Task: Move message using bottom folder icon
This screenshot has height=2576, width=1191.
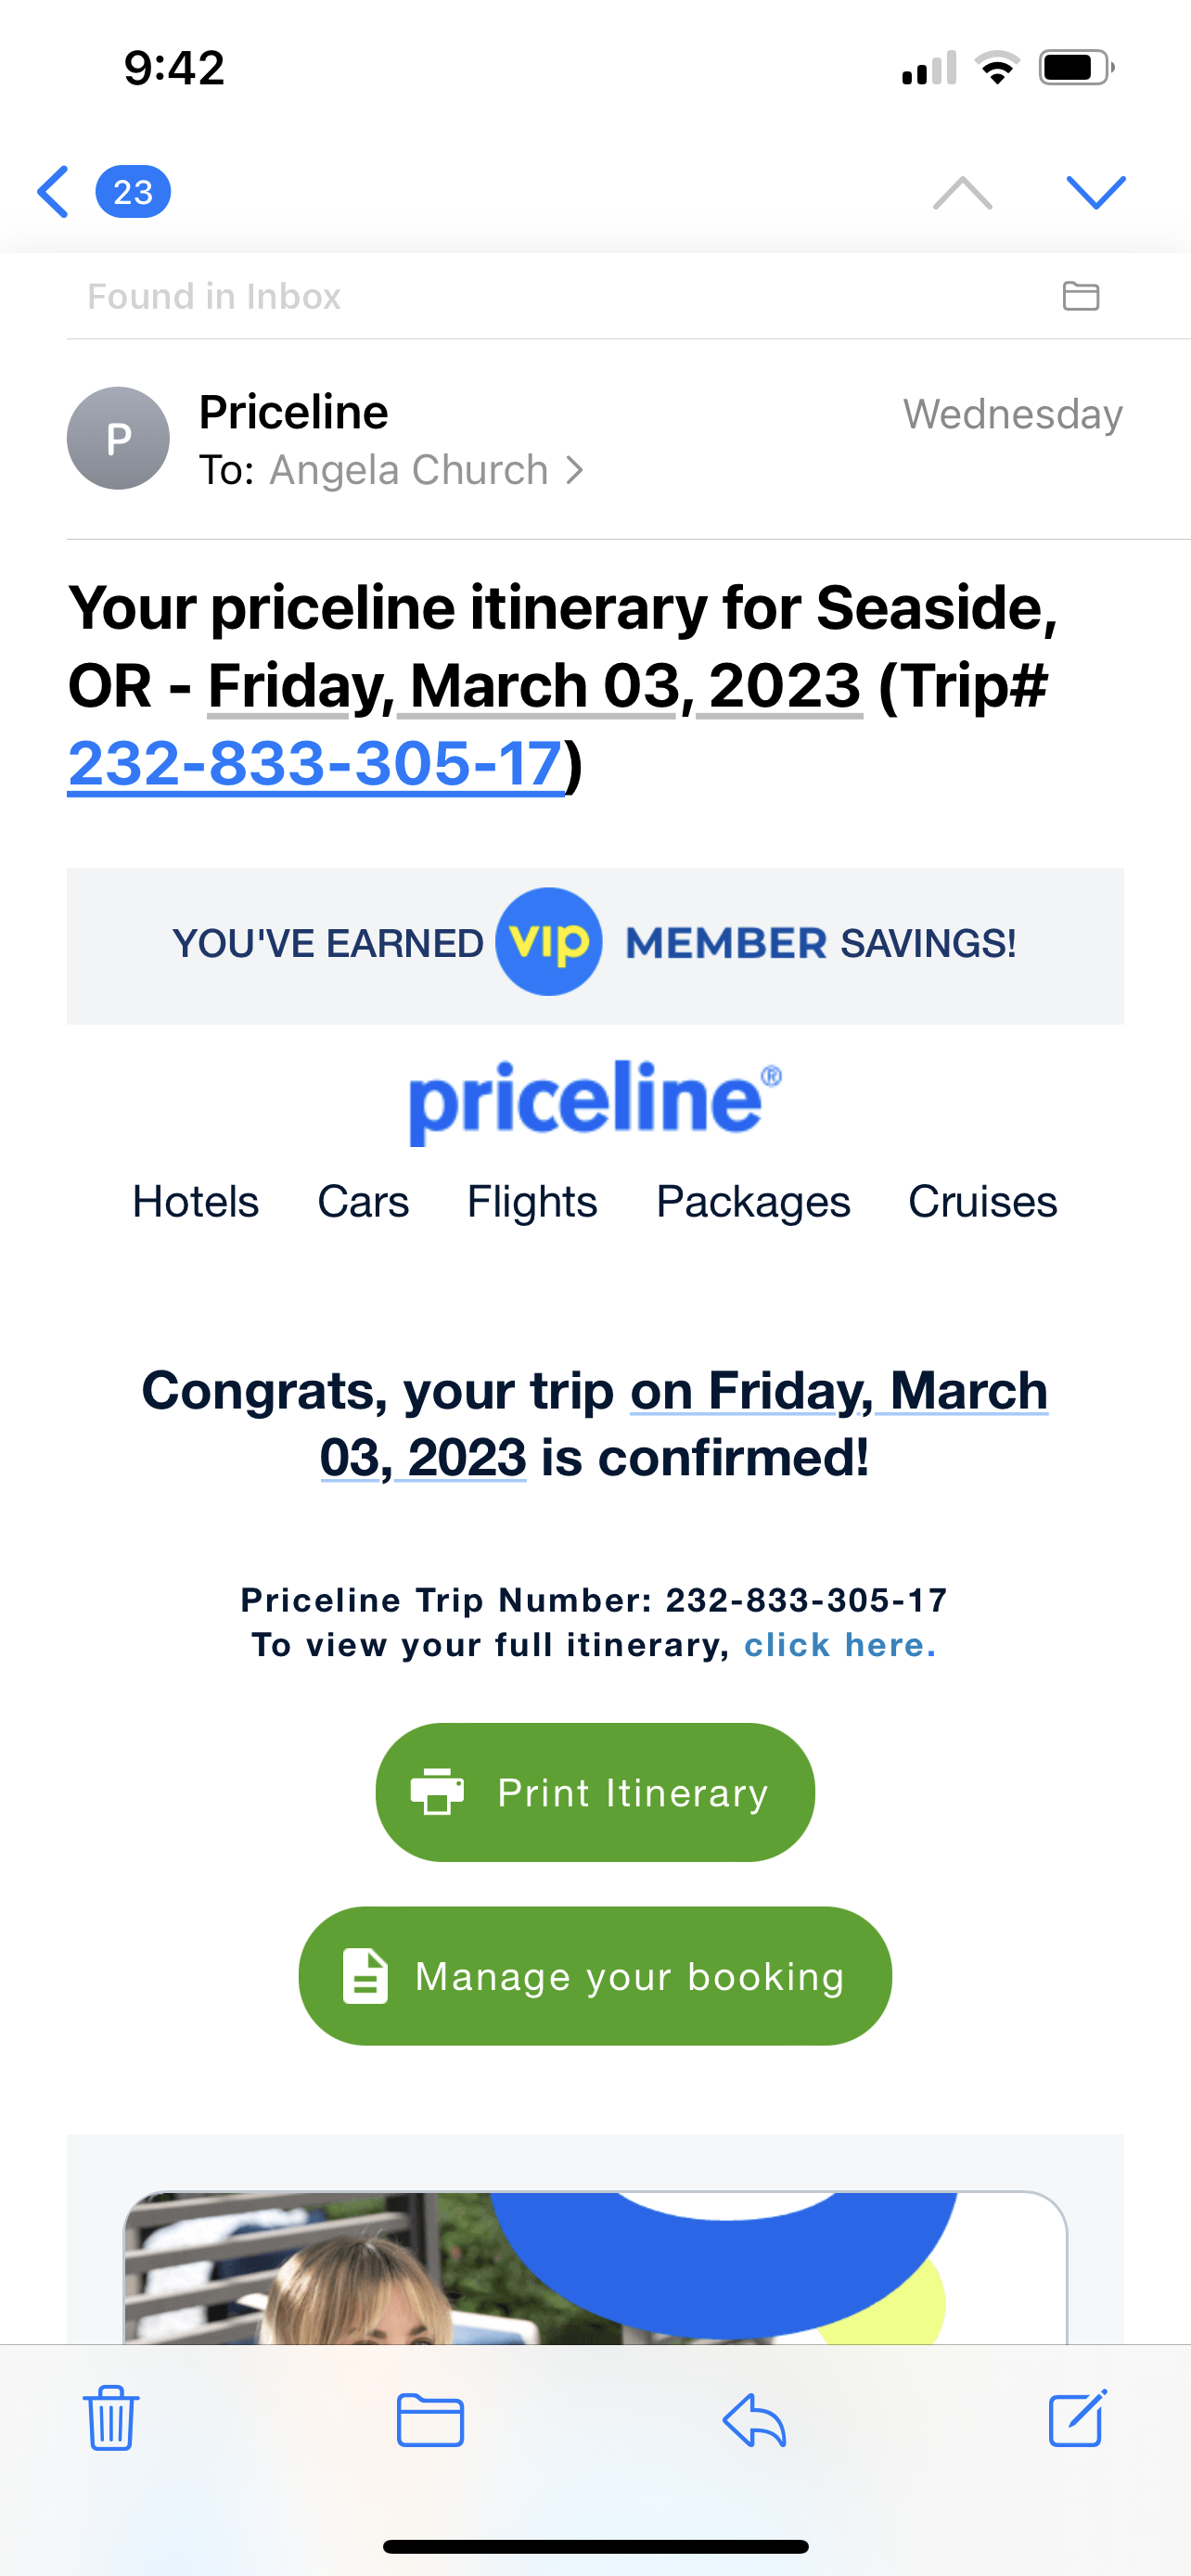Action: (x=430, y=2420)
